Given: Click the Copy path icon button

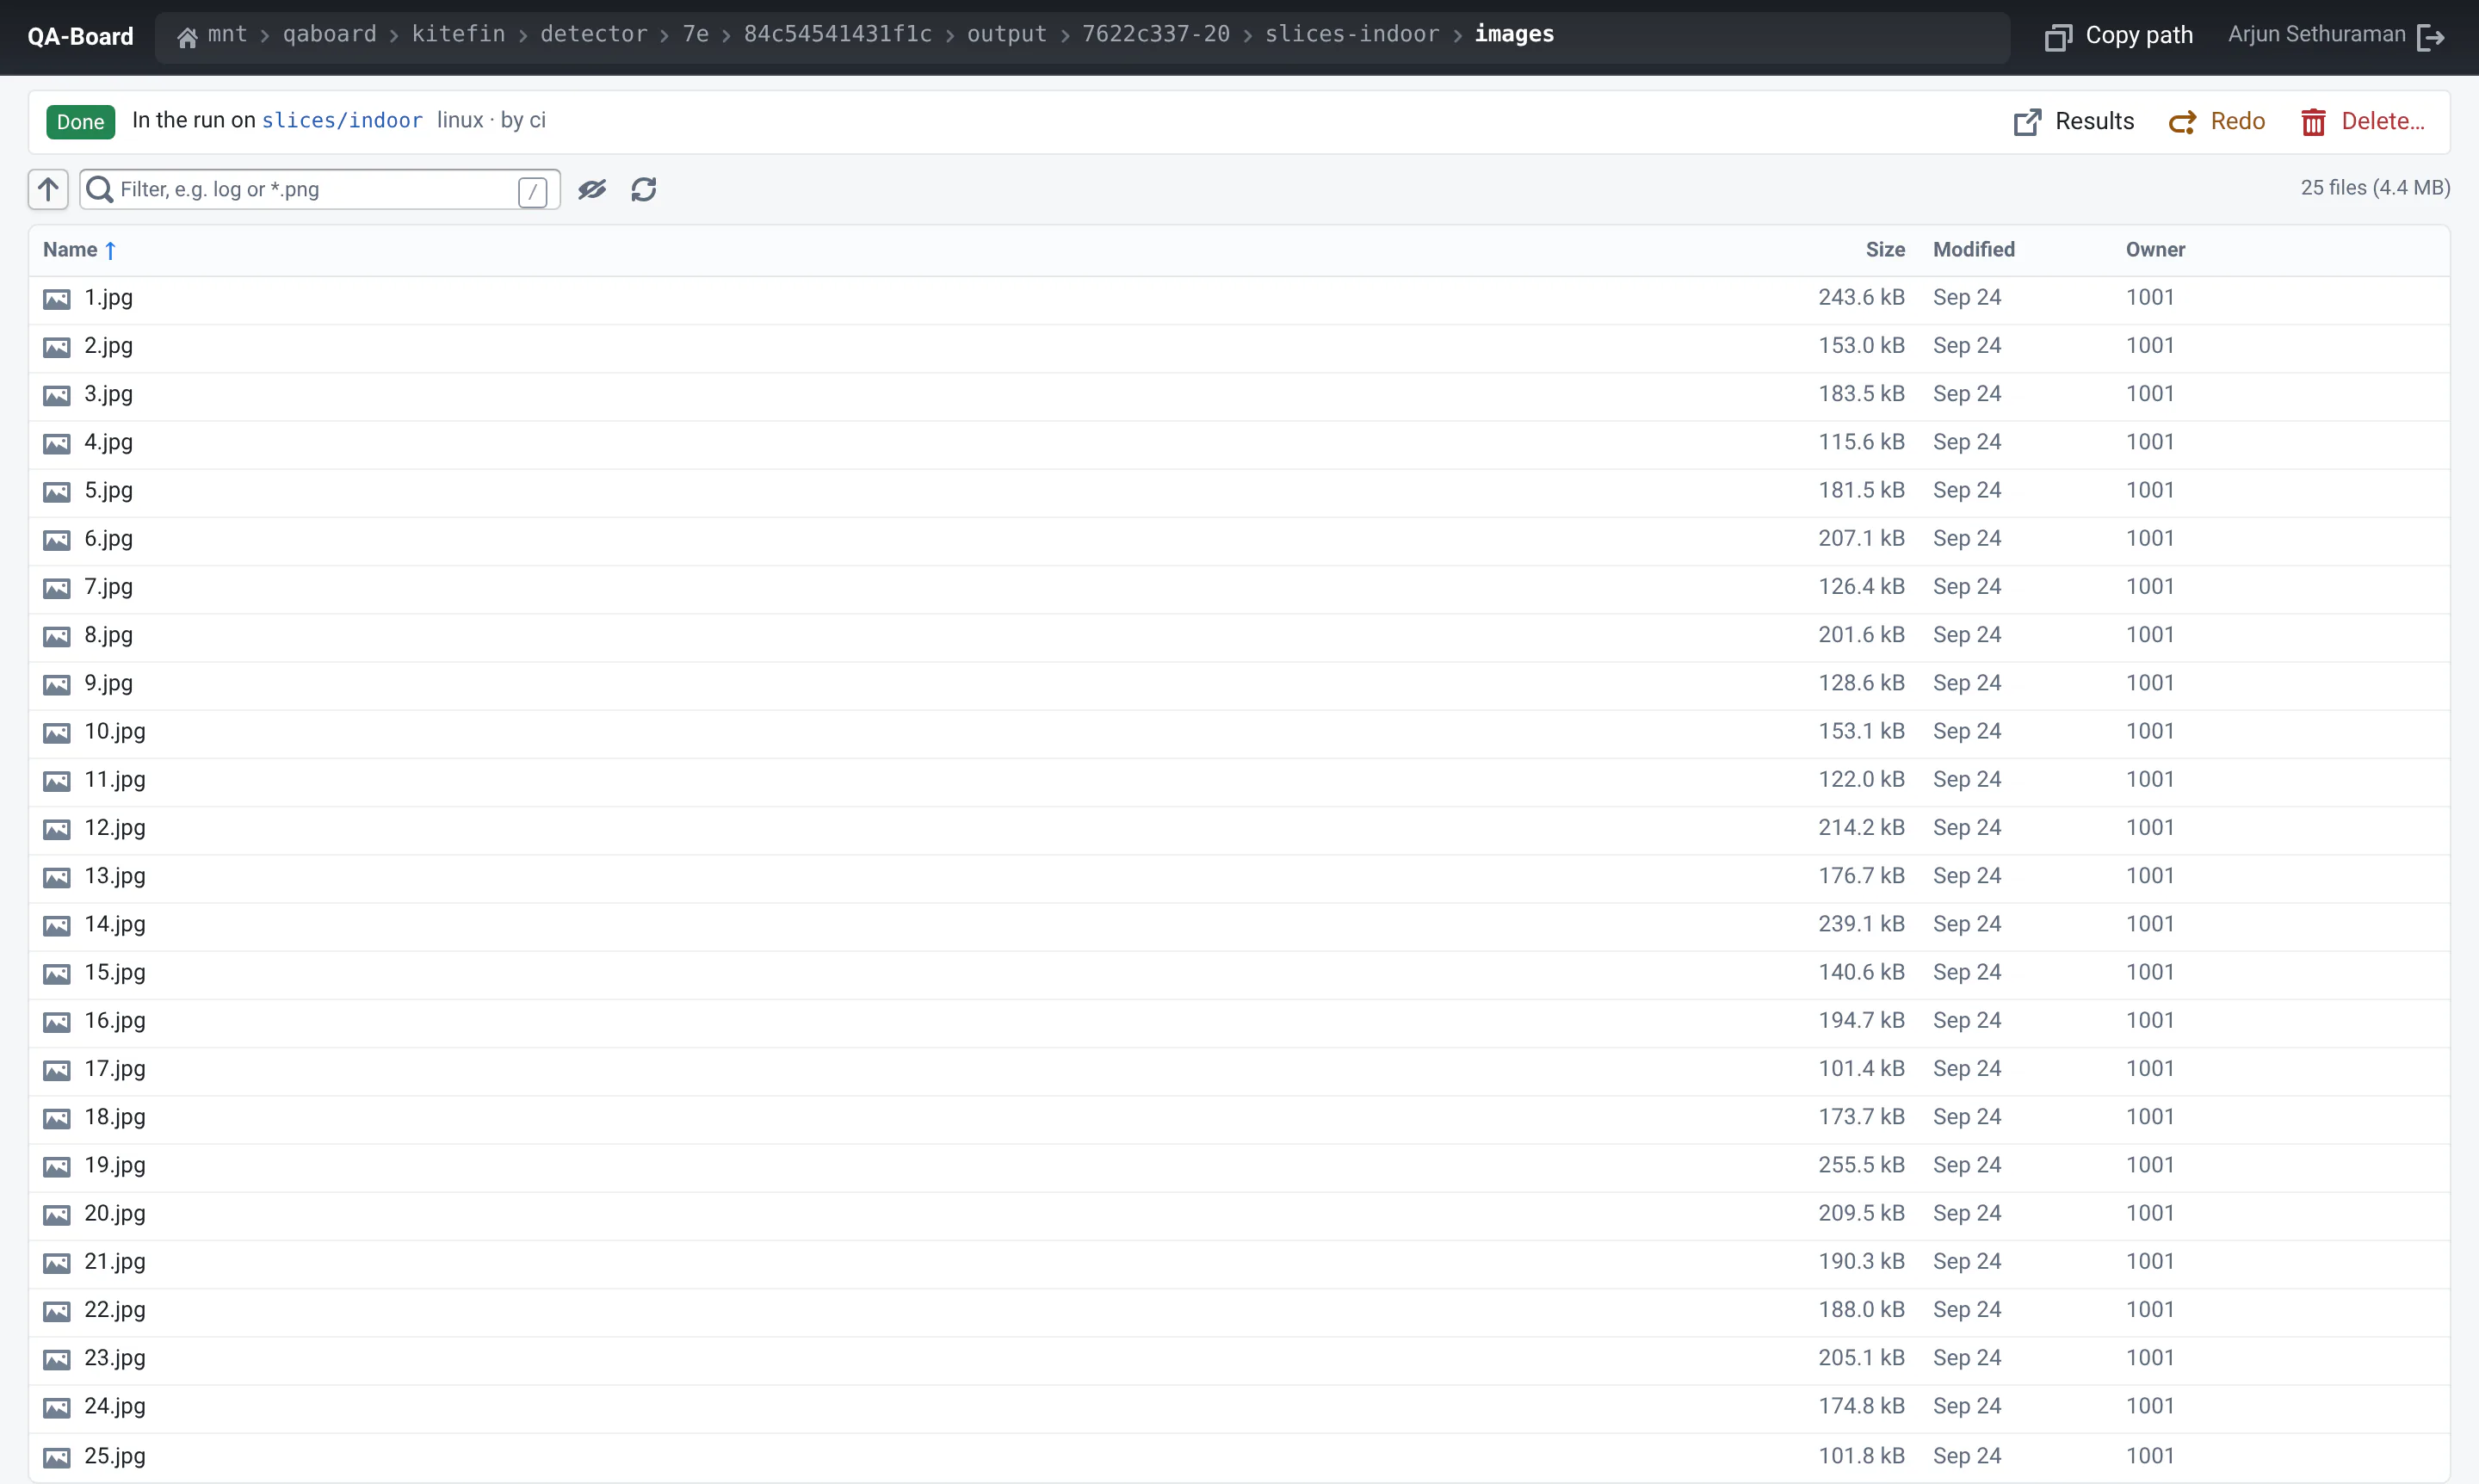Looking at the screenshot, I should pos(2058,37).
